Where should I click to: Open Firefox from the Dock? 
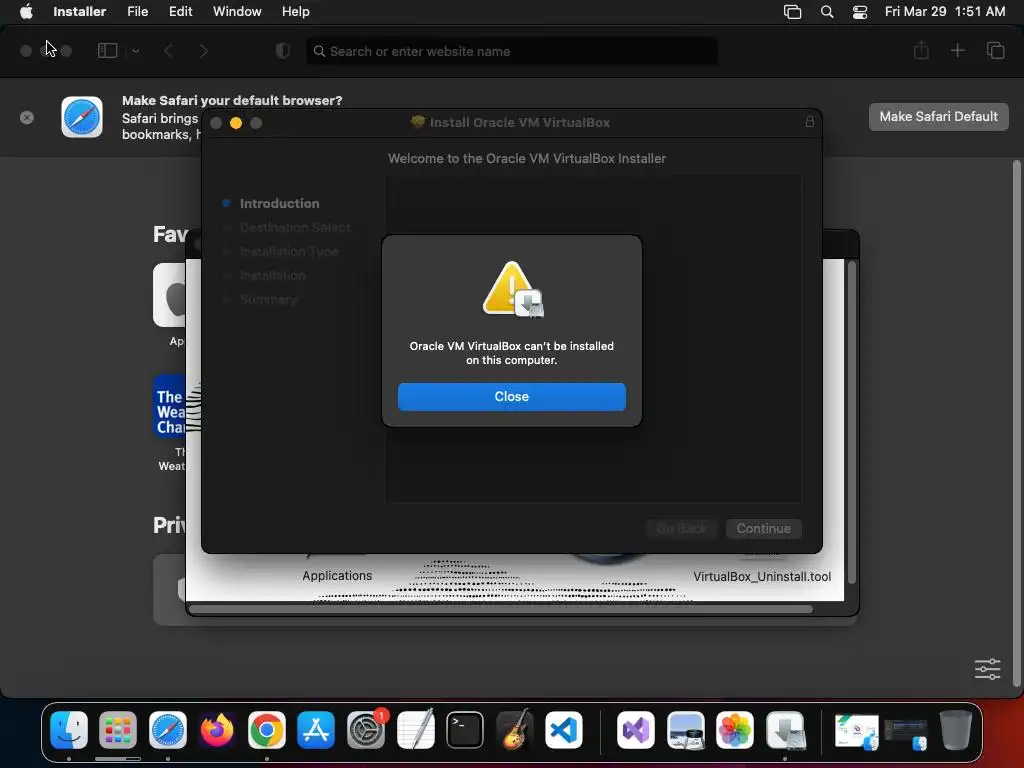[x=217, y=729]
